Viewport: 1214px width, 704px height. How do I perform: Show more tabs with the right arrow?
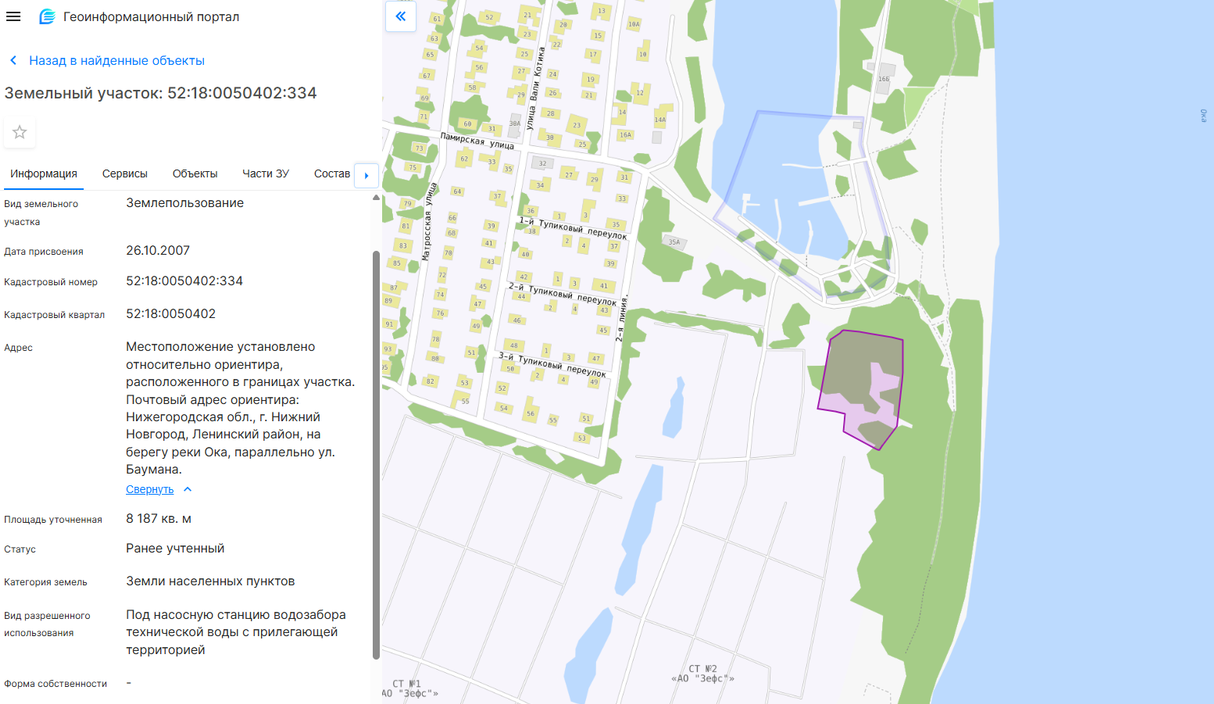tap(366, 175)
